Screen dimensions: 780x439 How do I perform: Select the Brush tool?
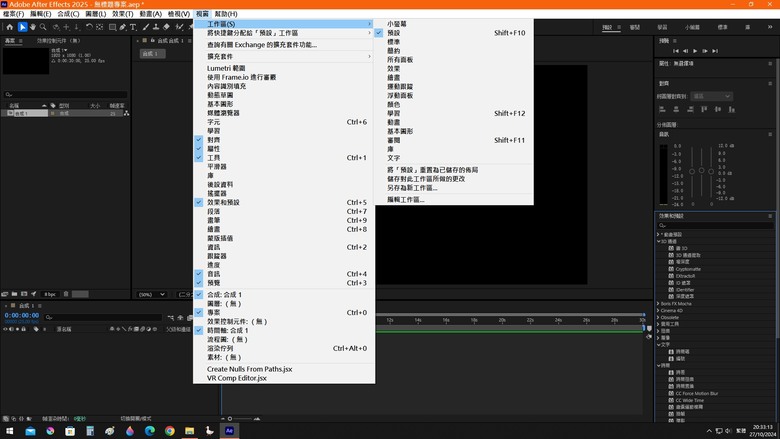[146, 27]
